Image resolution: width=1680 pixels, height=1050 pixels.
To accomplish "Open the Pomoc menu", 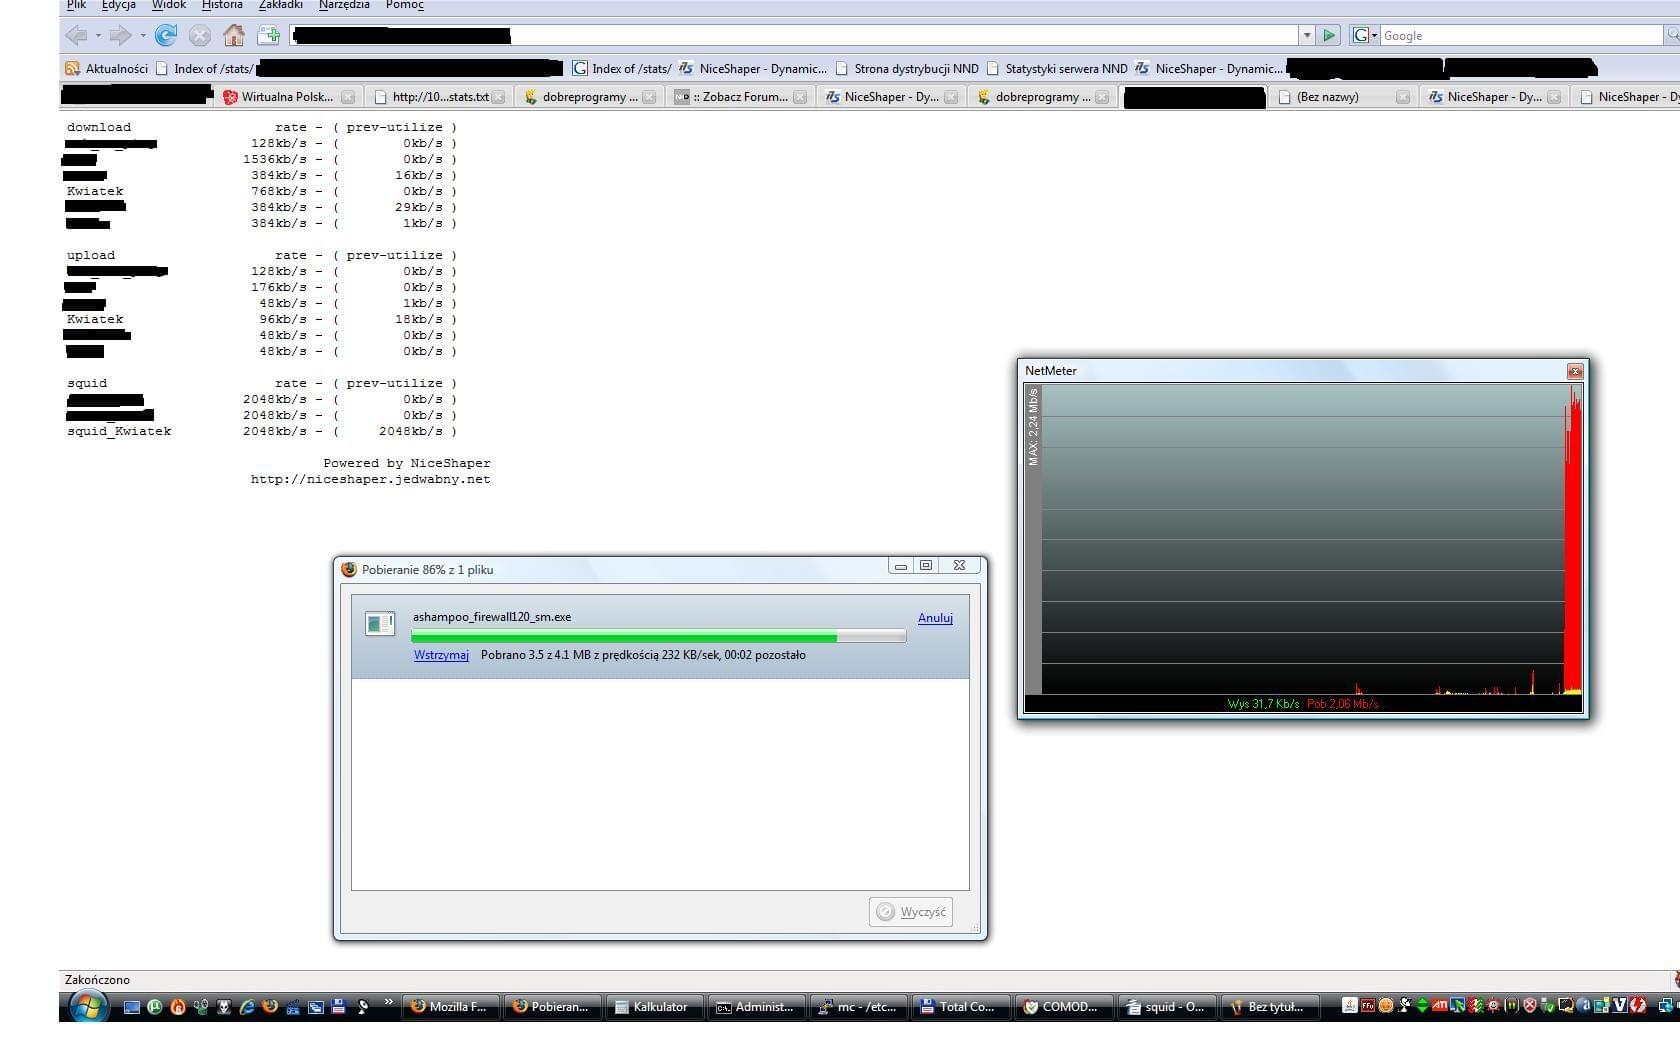I will pos(404,5).
